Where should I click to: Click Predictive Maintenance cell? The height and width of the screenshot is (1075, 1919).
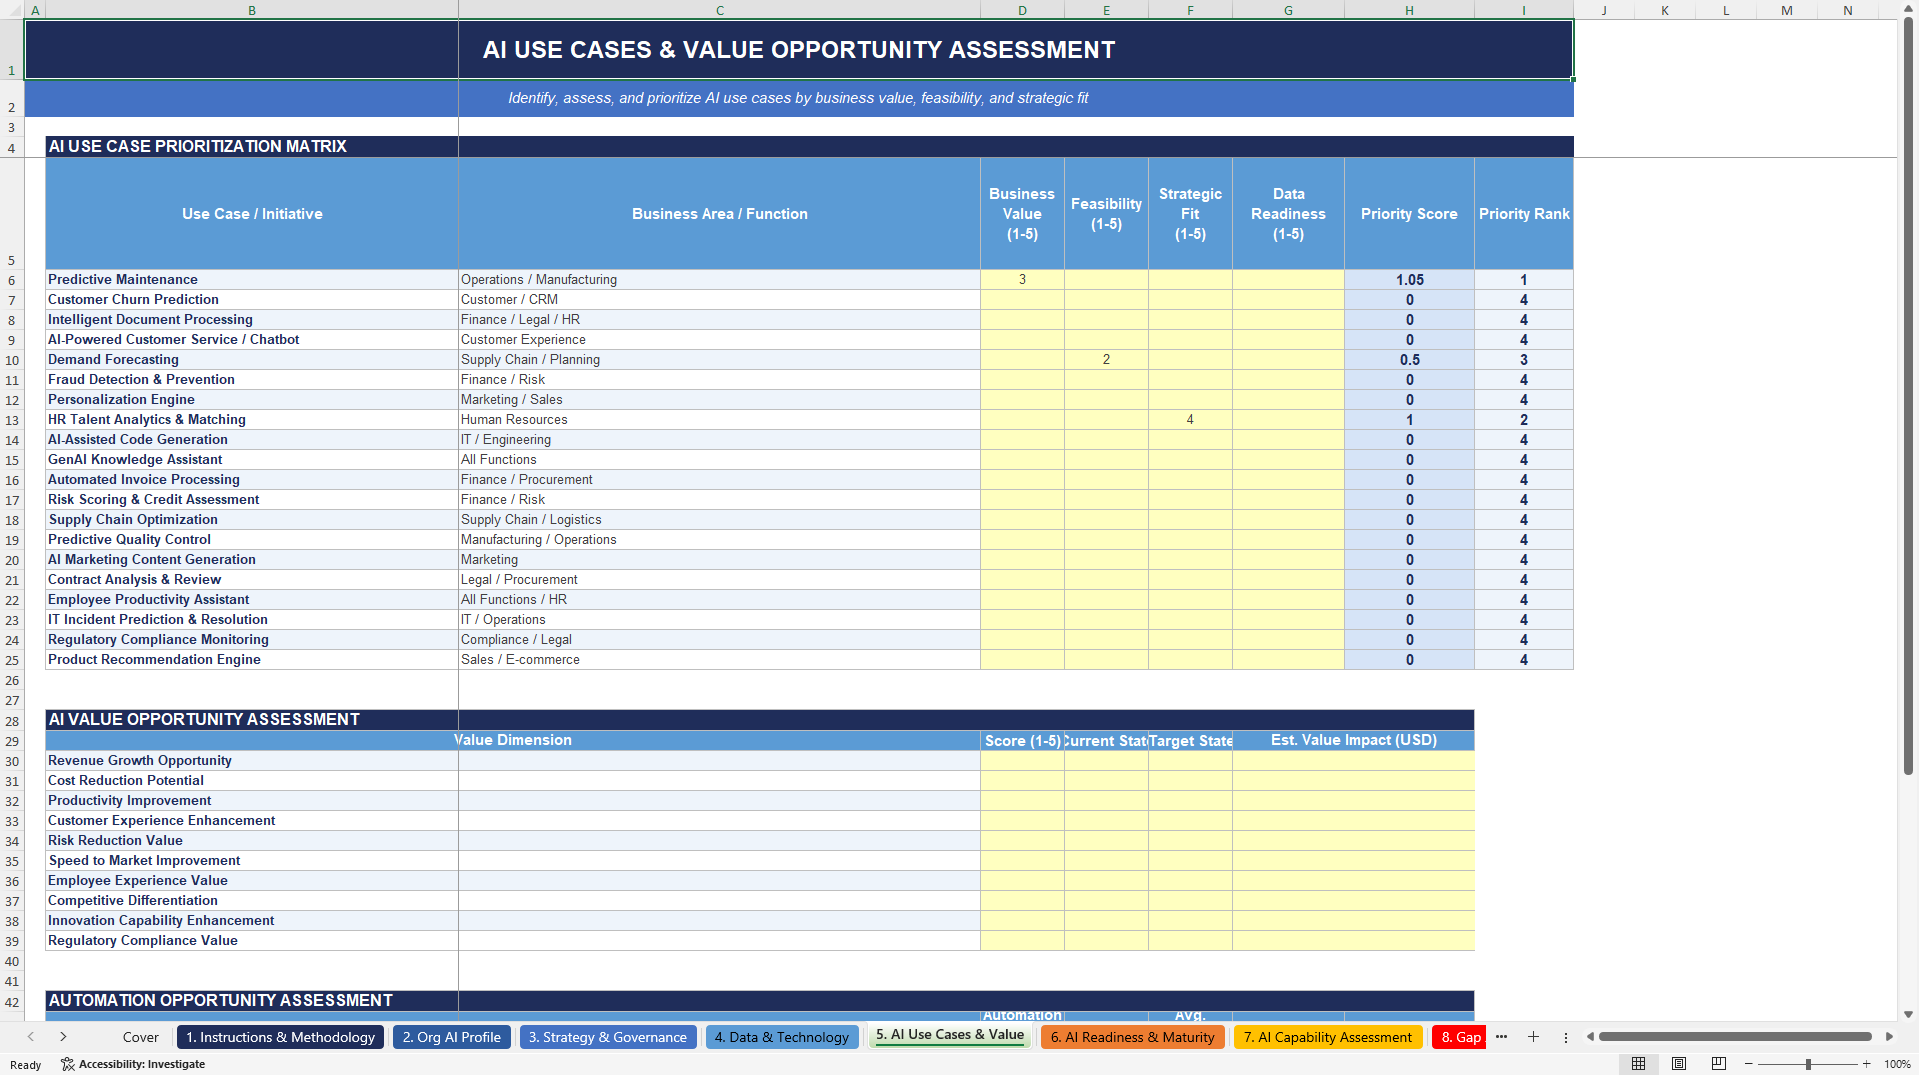(252, 280)
